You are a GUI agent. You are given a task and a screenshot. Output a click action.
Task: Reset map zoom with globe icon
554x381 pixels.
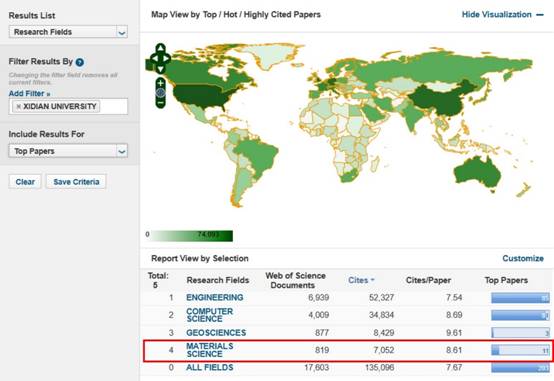(x=160, y=93)
